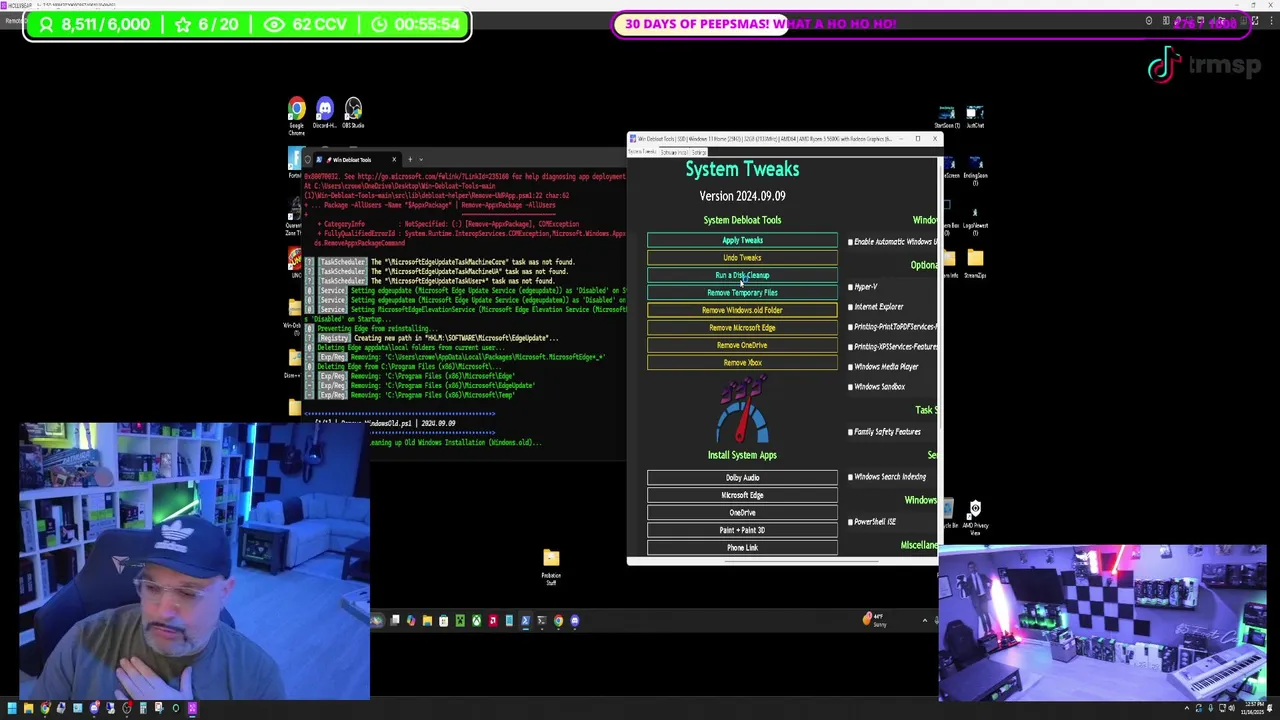Image resolution: width=1280 pixels, height=720 pixels.
Task: Switch to the Settings tab
Action: (x=699, y=152)
